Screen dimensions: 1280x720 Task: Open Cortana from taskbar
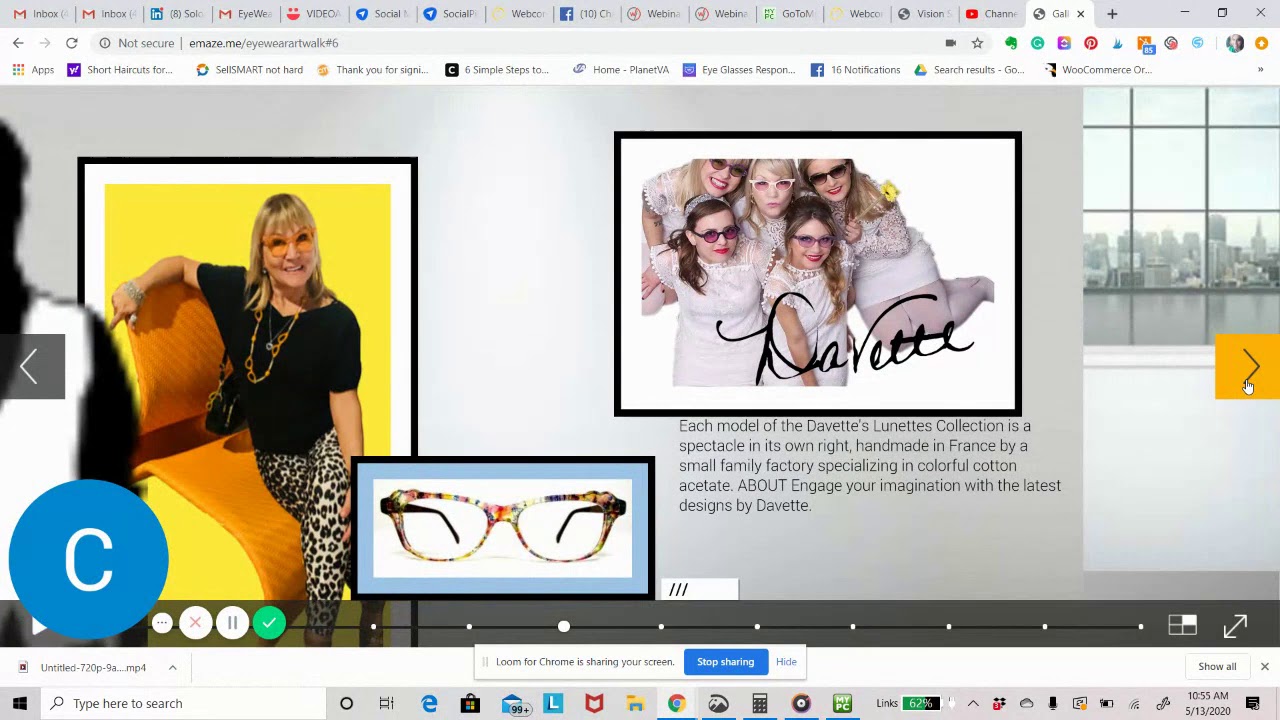click(346, 703)
